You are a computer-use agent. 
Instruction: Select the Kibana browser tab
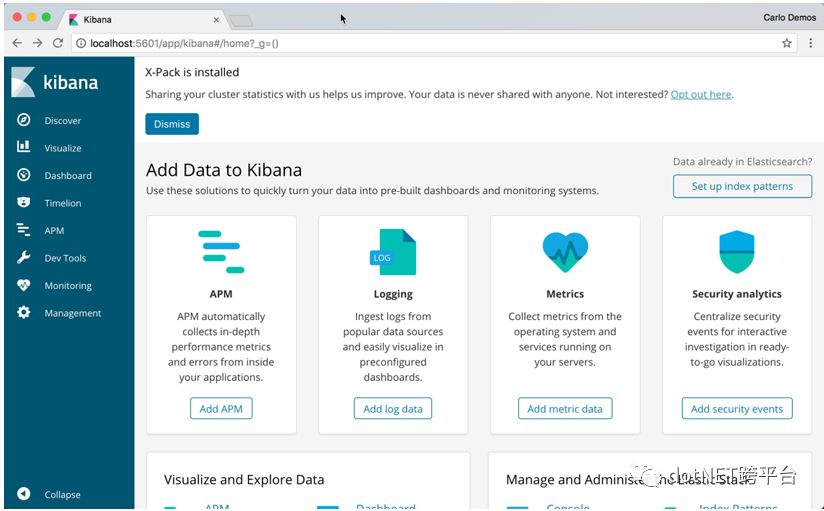click(x=142, y=19)
